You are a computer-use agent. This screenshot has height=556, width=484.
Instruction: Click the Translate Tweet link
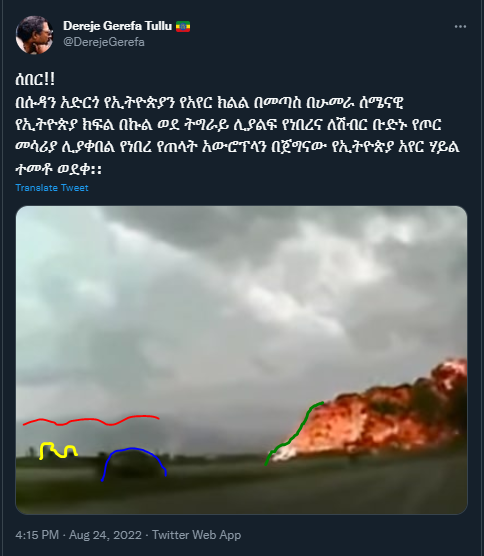click(x=52, y=188)
